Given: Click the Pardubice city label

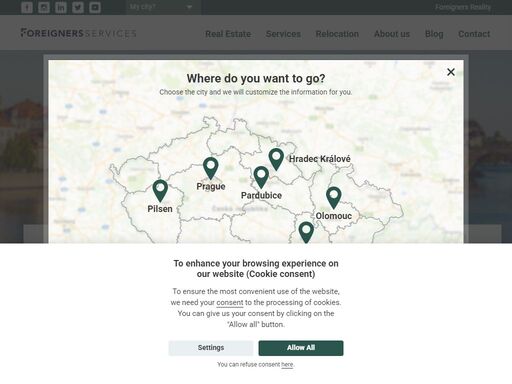Looking at the screenshot, I should click(261, 195).
